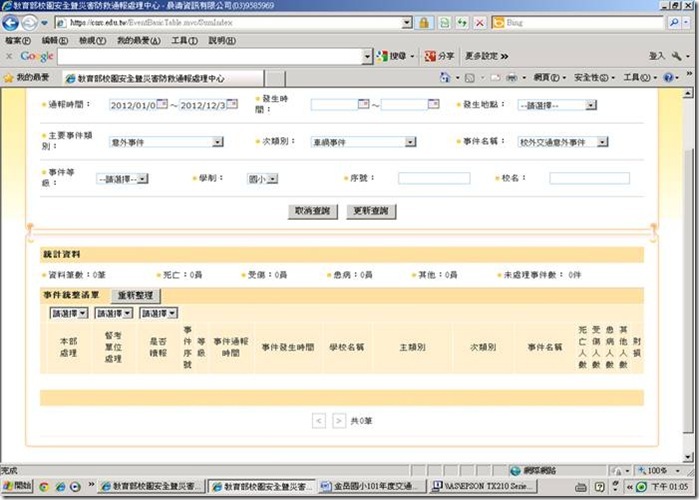Image resolution: width=699 pixels, height=500 pixels.
Task: Click the 序號 input field
Action: point(434,178)
